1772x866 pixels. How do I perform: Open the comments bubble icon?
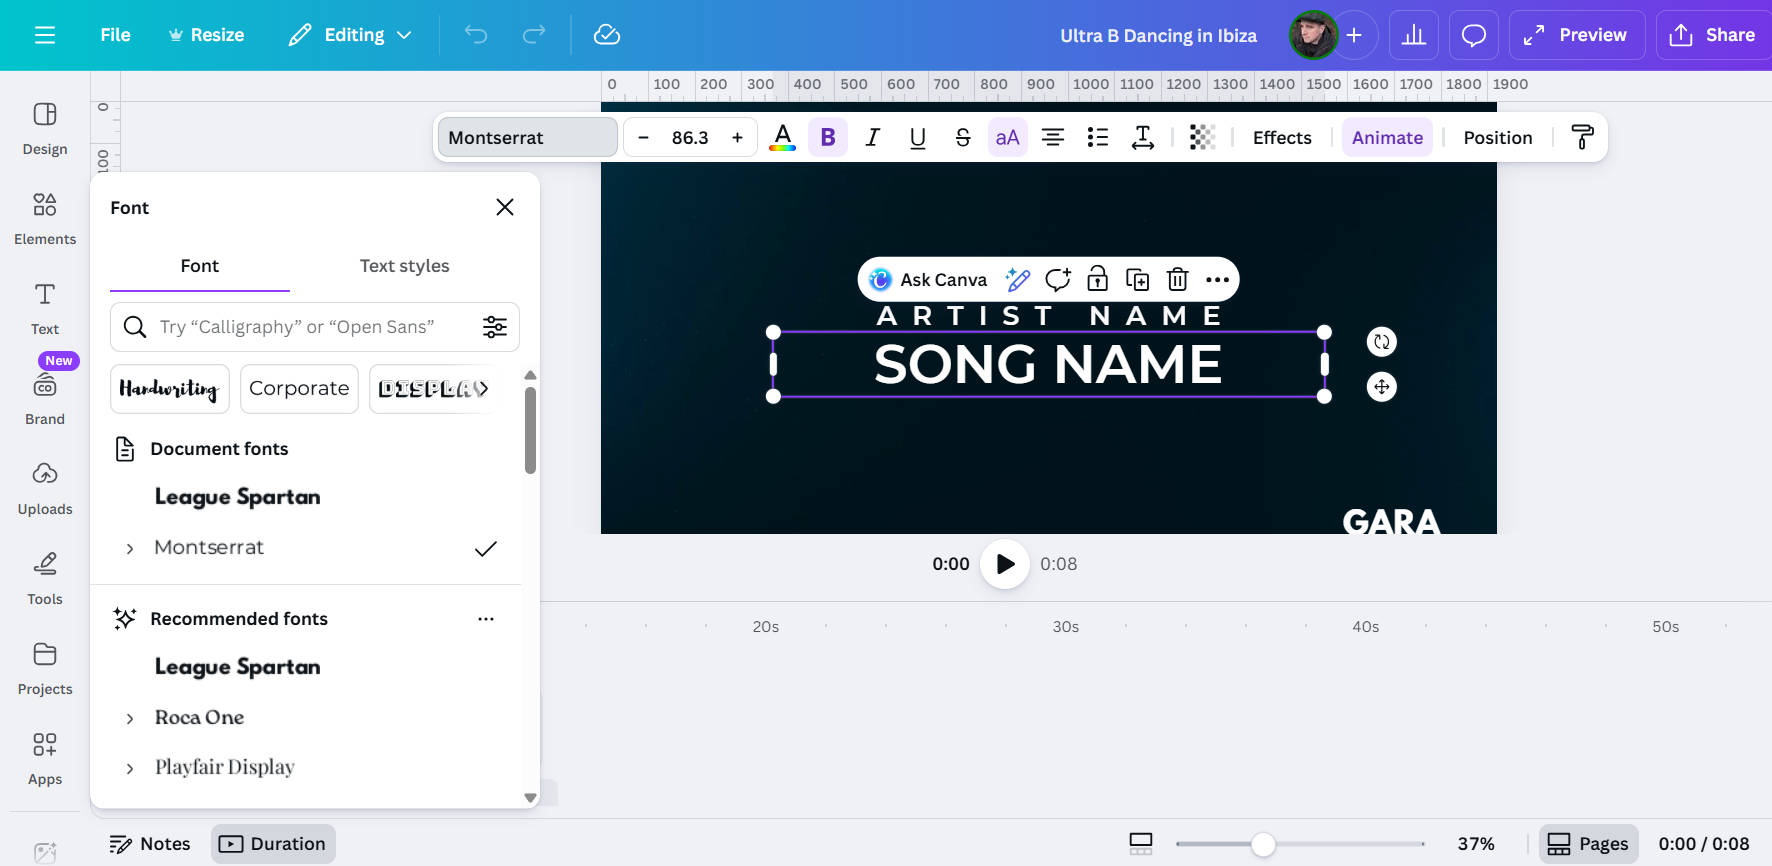click(1474, 35)
